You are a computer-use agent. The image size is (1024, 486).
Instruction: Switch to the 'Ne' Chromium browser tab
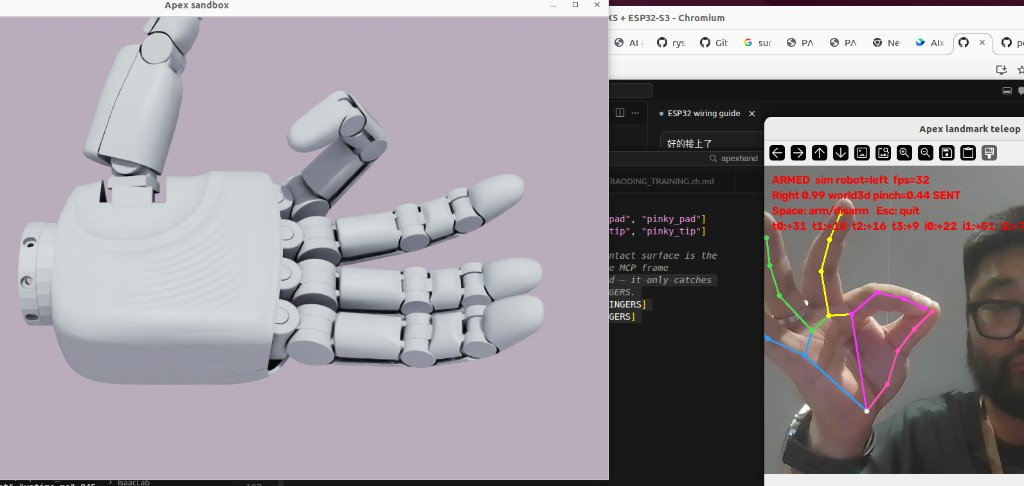pyautogui.click(x=886, y=42)
